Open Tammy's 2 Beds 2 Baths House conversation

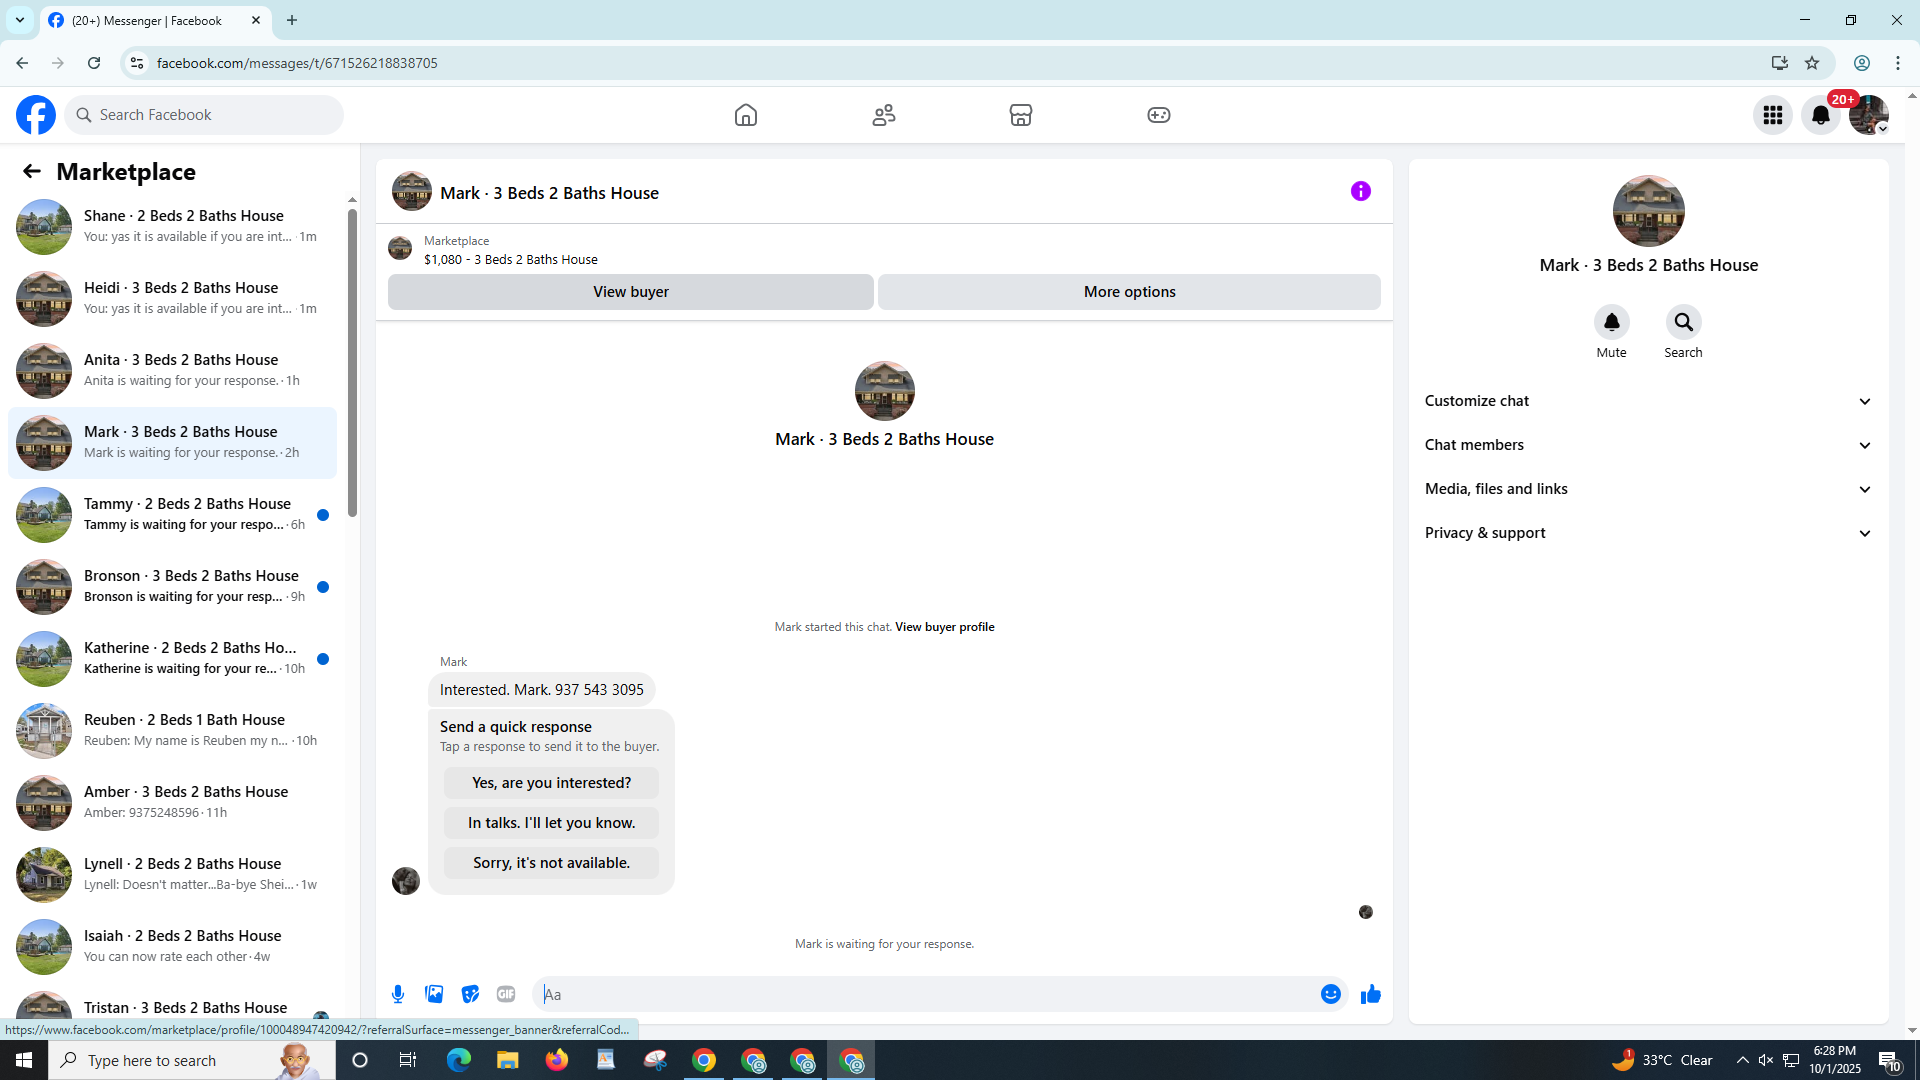[172, 515]
